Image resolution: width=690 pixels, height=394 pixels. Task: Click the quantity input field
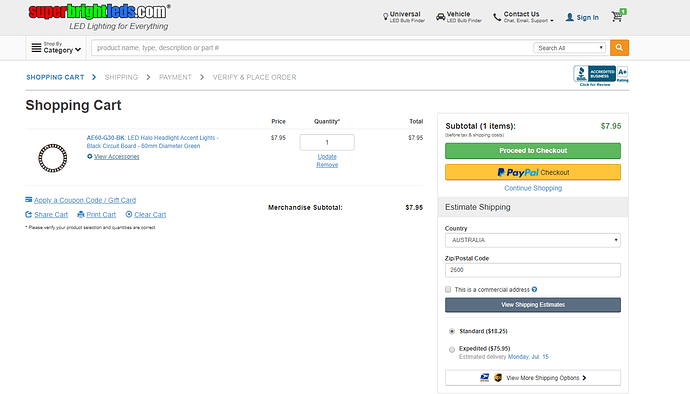tap(327, 142)
